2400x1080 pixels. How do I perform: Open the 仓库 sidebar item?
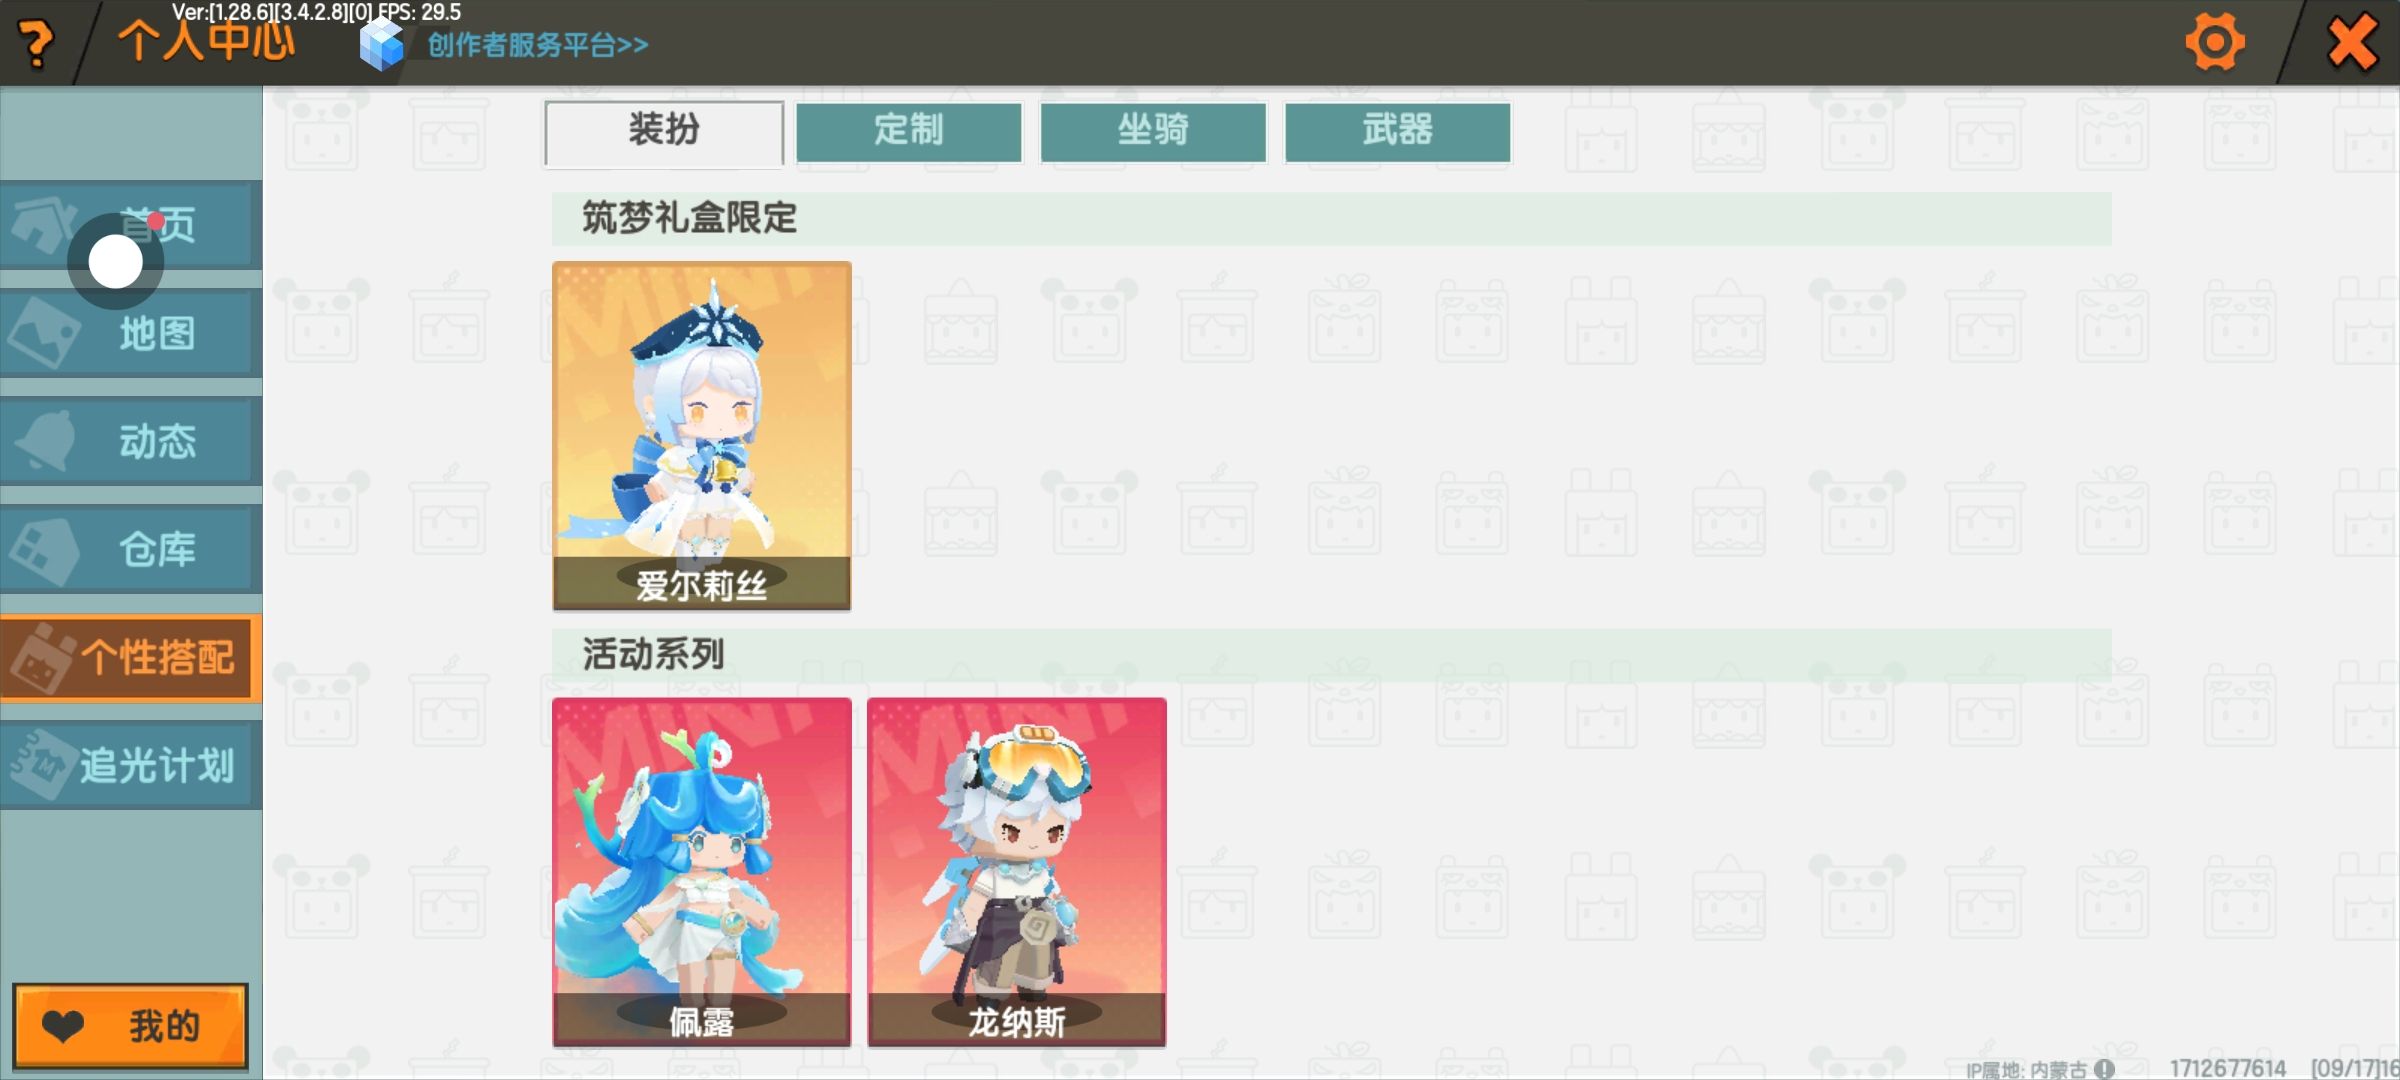coord(131,549)
